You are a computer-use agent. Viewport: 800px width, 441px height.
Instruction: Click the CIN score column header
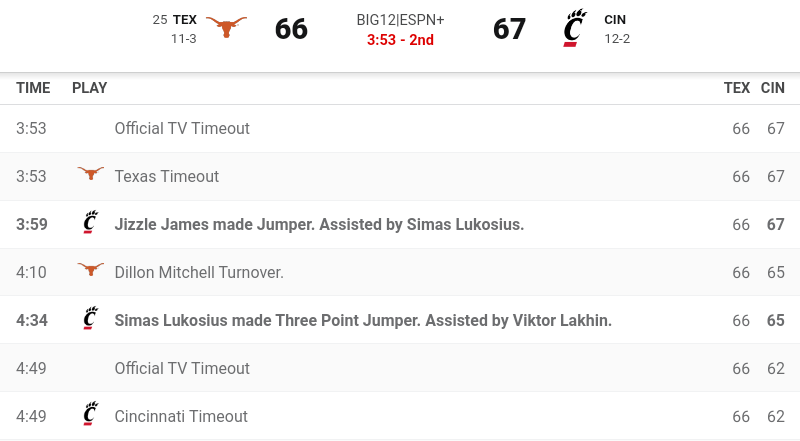click(x=772, y=88)
